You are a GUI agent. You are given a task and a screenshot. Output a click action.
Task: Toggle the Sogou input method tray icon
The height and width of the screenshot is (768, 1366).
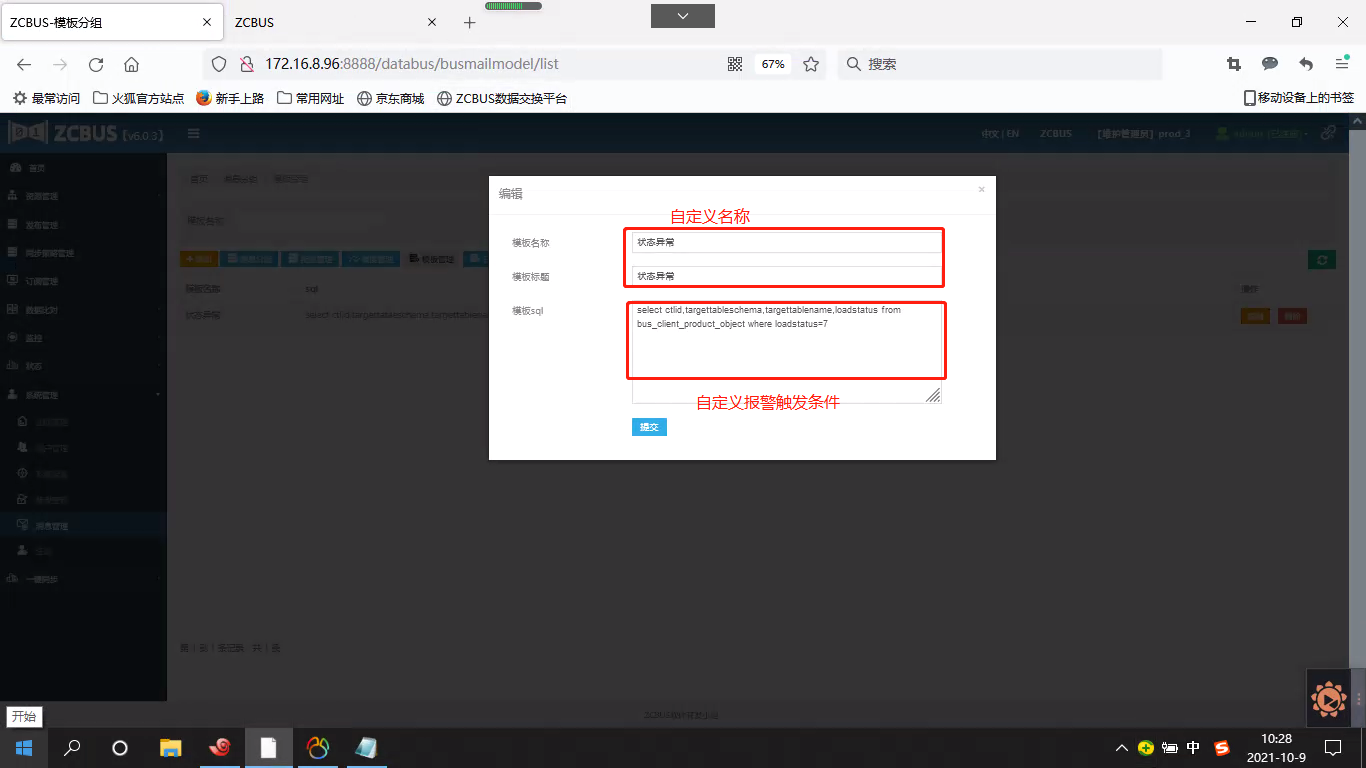(x=1221, y=747)
